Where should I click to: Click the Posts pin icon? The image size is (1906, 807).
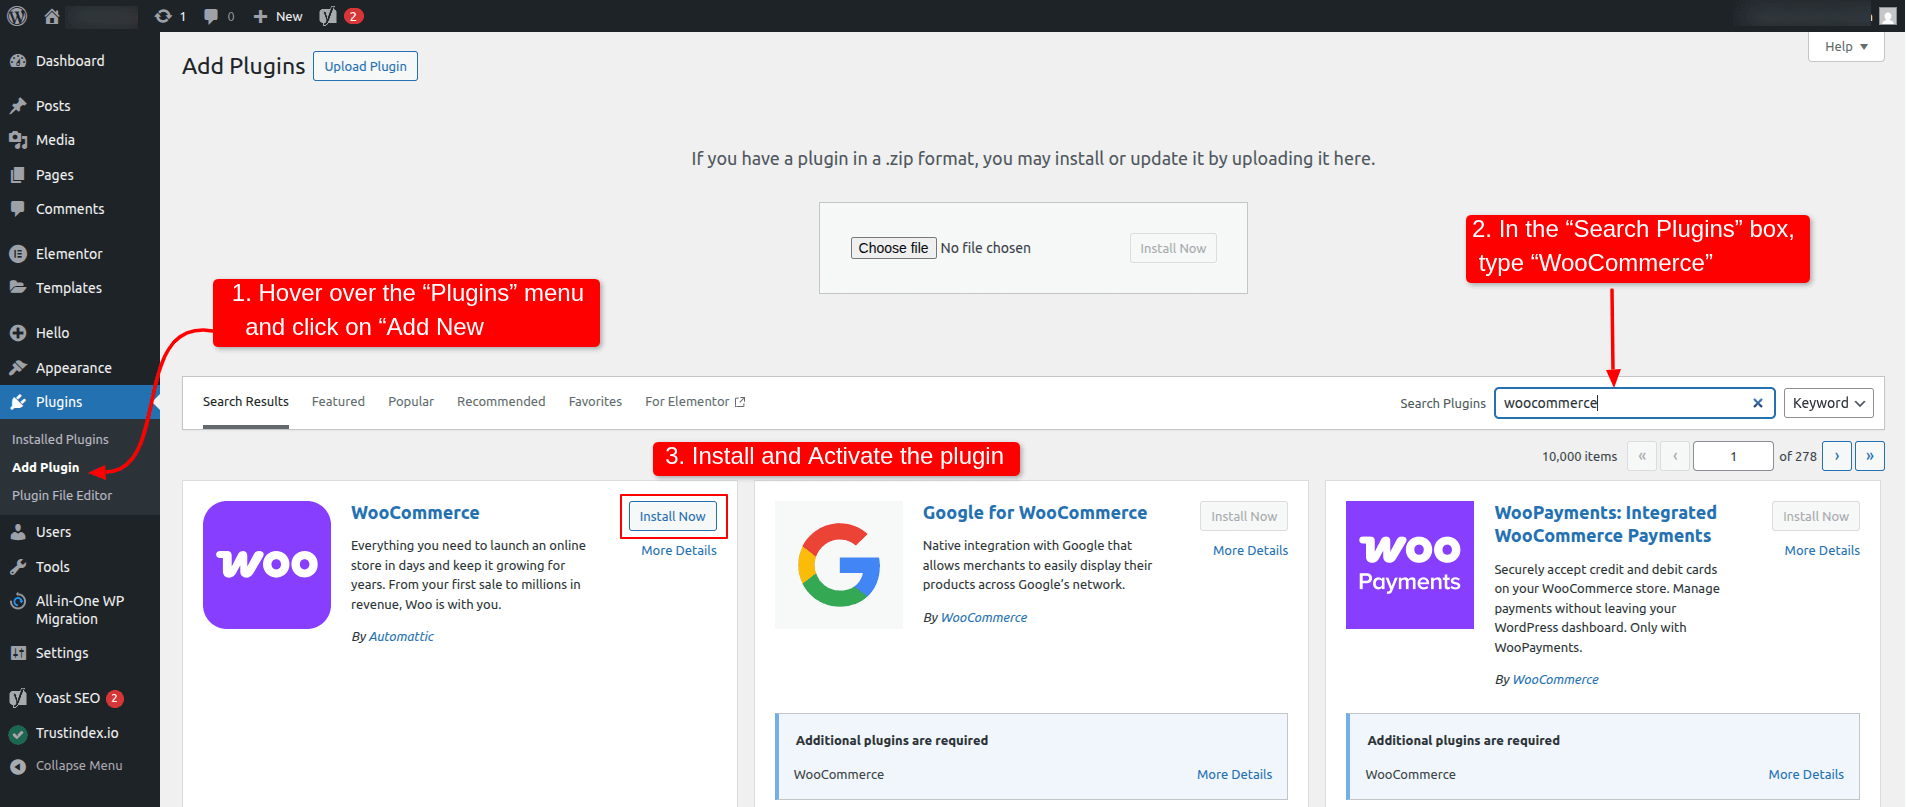[x=18, y=106]
